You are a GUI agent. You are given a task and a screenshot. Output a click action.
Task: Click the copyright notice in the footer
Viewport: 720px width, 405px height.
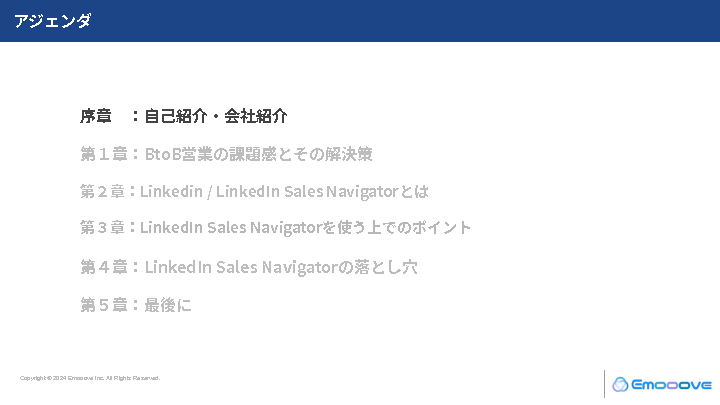tap(90, 378)
